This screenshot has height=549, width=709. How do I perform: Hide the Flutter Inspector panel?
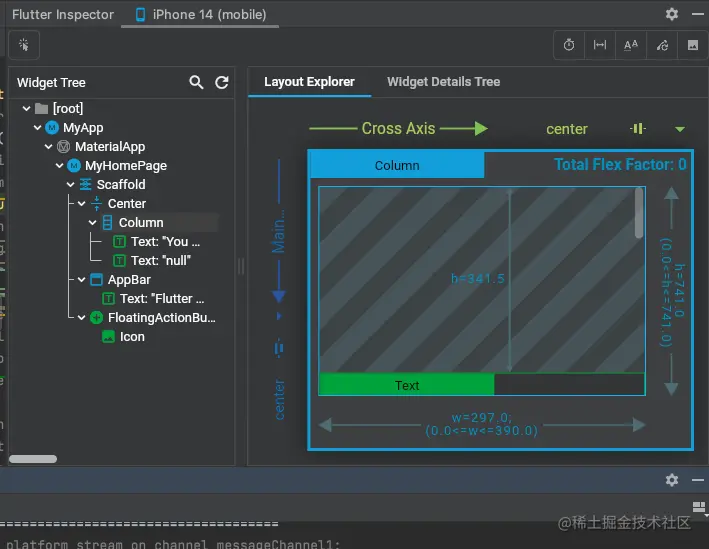point(698,14)
